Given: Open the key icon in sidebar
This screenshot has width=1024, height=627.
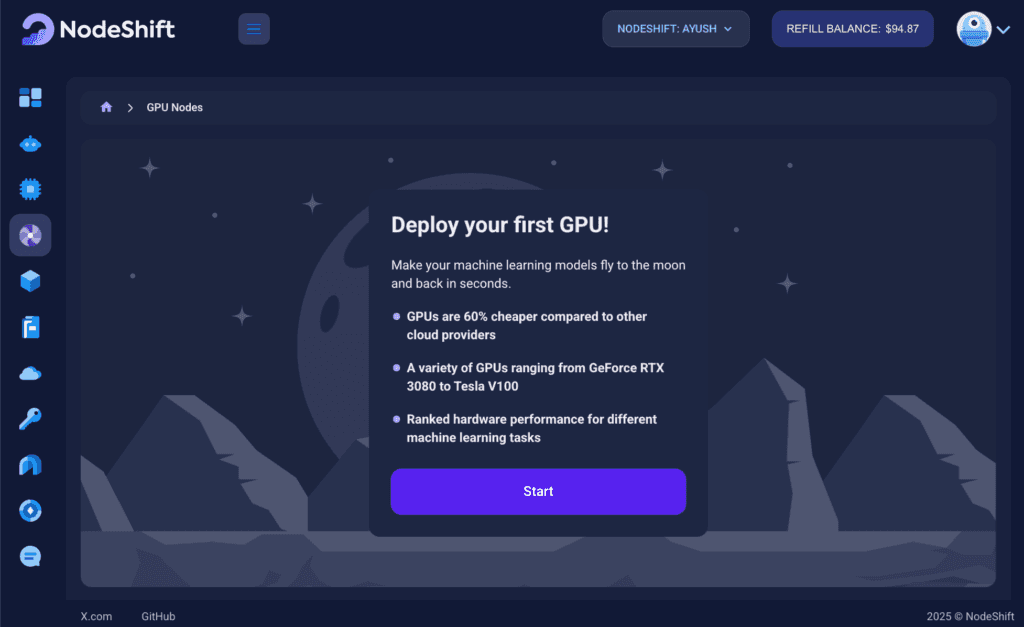Looking at the screenshot, I should coord(30,419).
